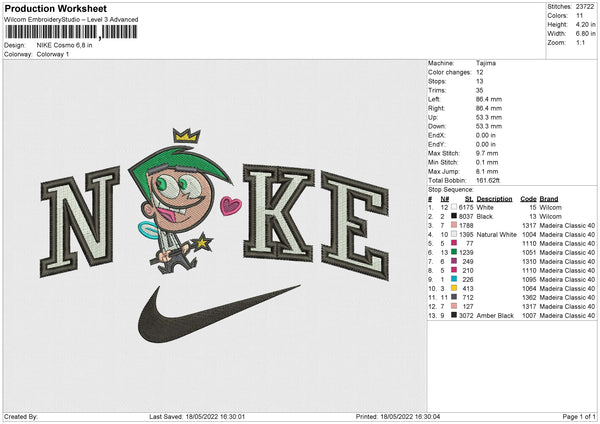Click the "Up:" measurement label
Viewport: 600px width, 424px height.
[433, 117]
